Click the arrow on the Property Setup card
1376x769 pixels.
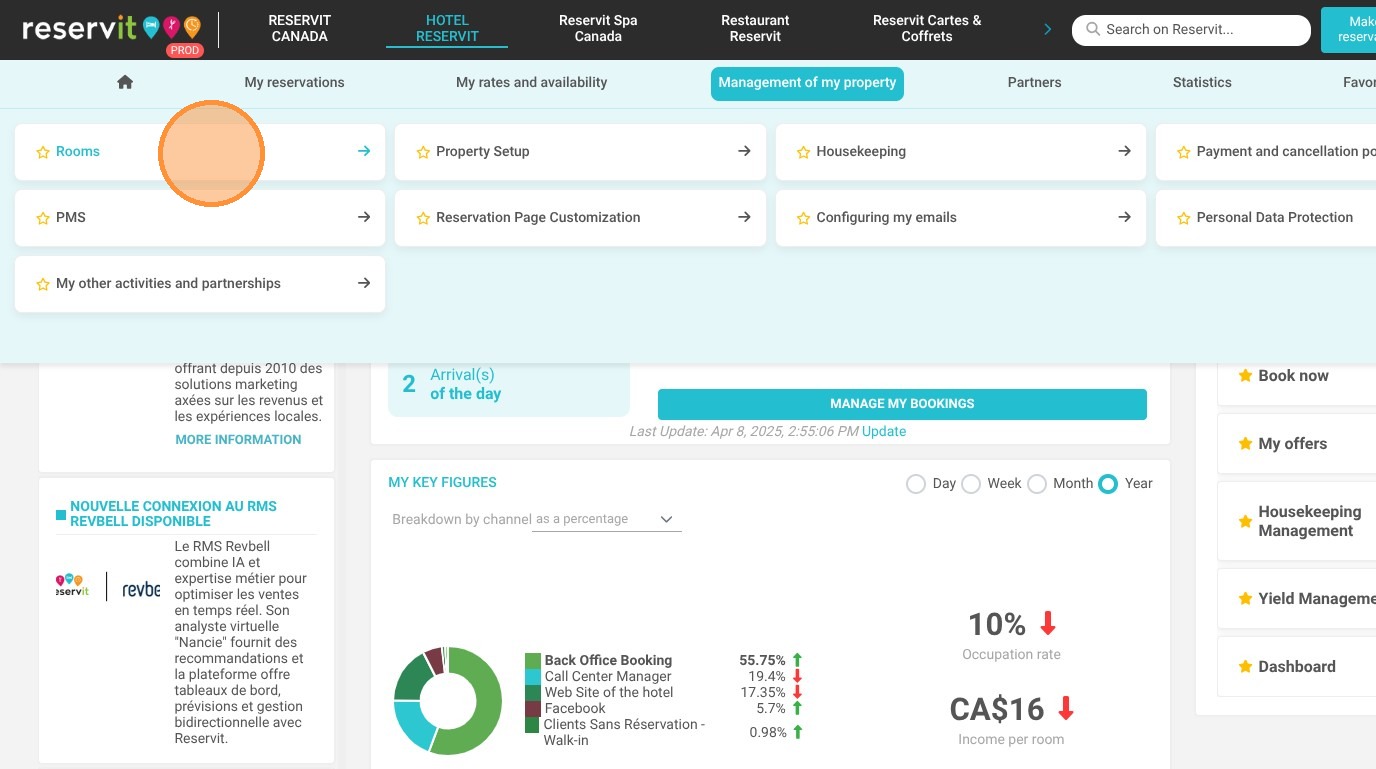coord(744,151)
